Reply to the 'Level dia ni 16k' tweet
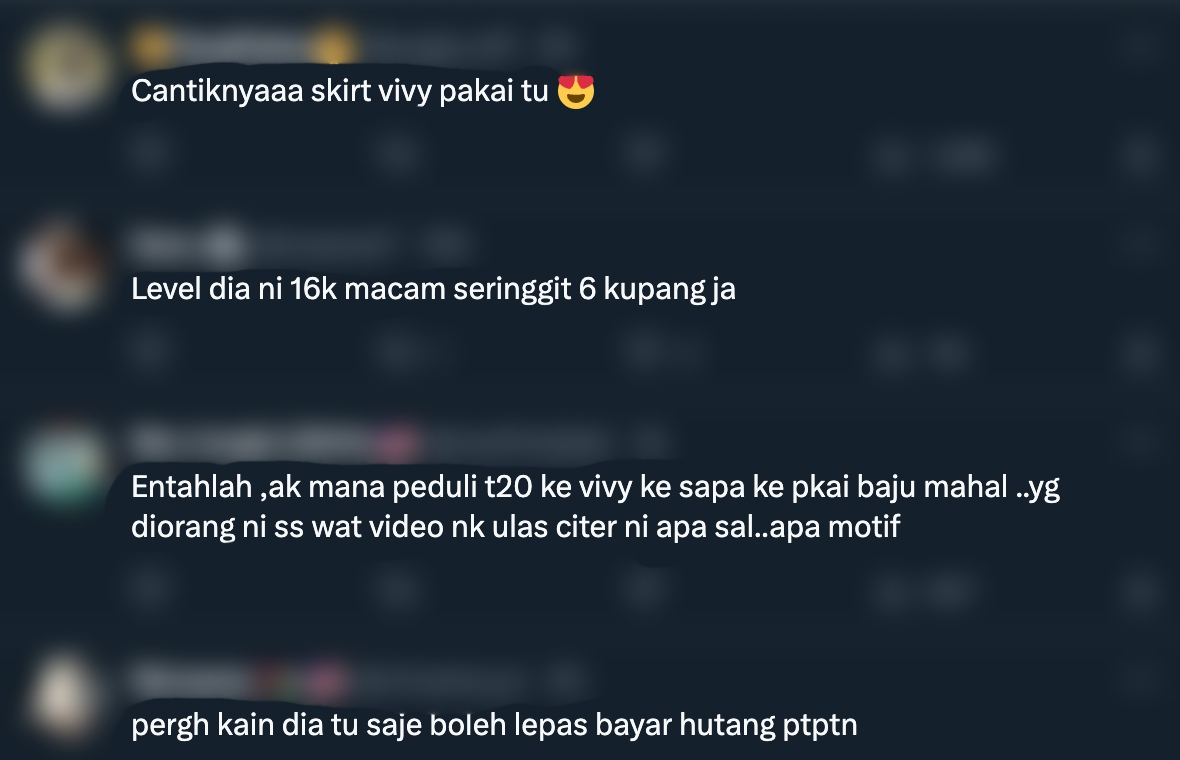The height and width of the screenshot is (760, 1180). pyautogui.click(x=149, y=351)
